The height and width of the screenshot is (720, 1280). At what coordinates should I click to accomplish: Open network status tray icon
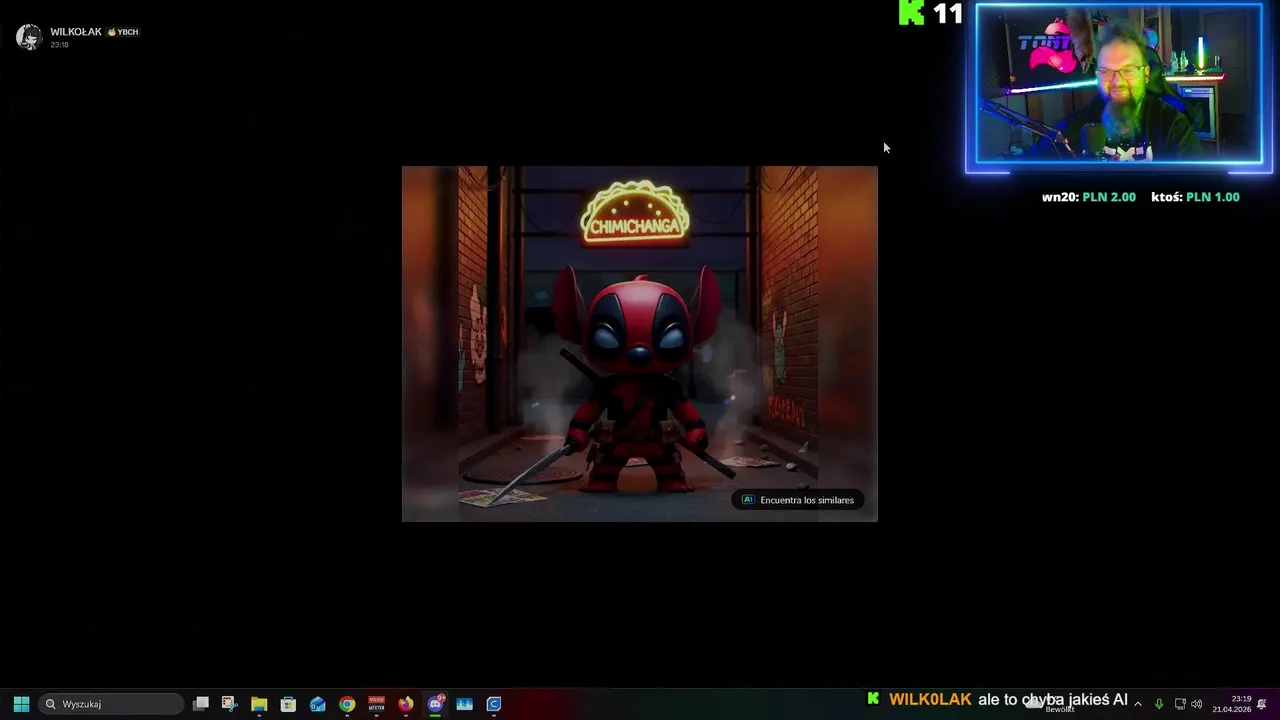(x=1180, y=704)
